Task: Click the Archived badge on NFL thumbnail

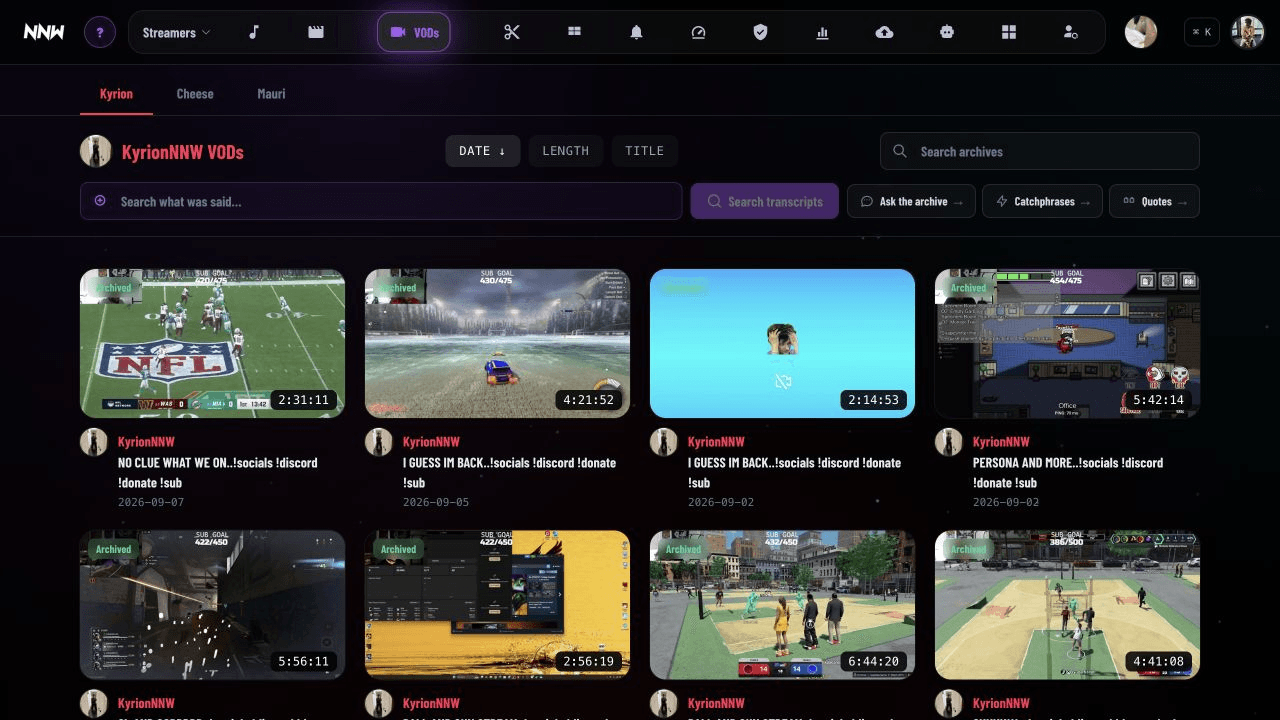Action: click(113, 288)
